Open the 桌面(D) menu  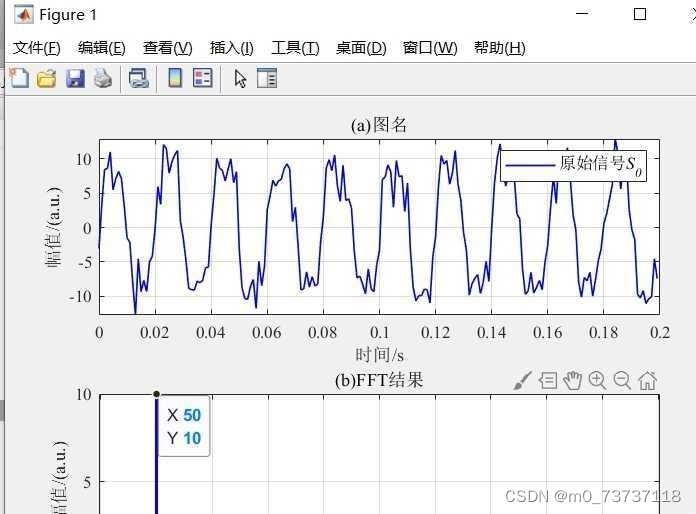click(x=361, y=47)
